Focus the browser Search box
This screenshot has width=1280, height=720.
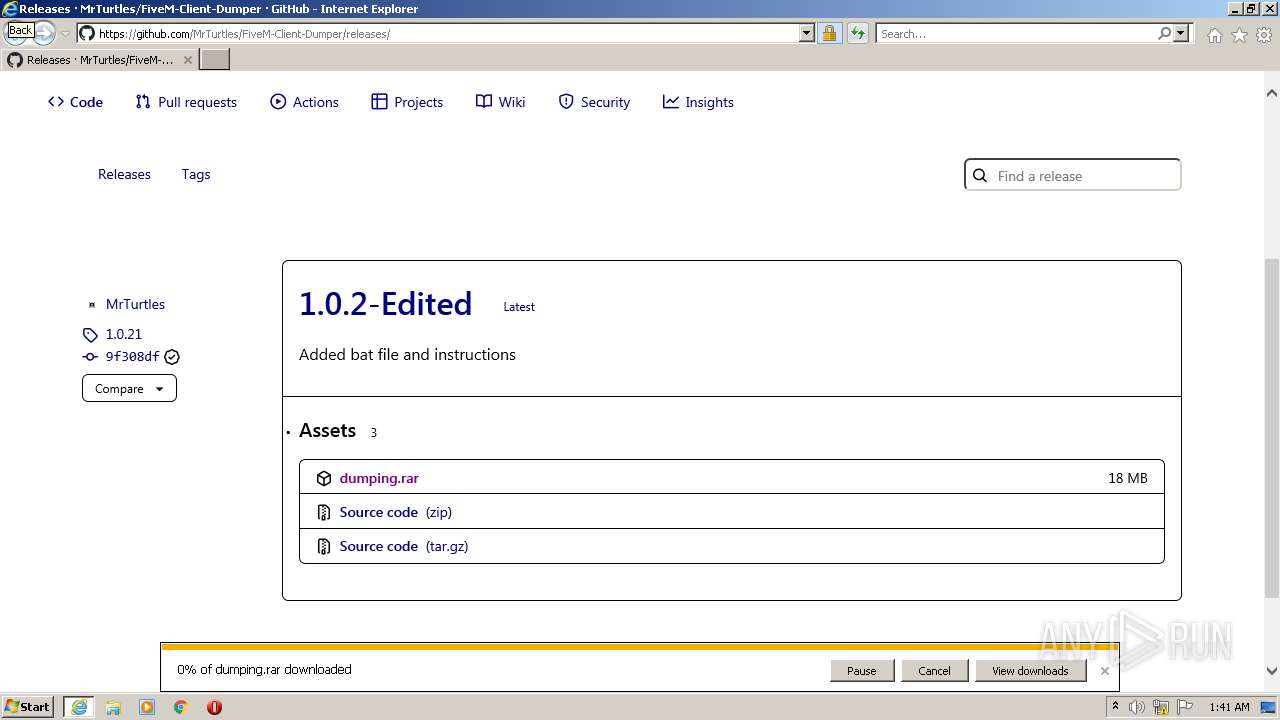[1014, 33]
